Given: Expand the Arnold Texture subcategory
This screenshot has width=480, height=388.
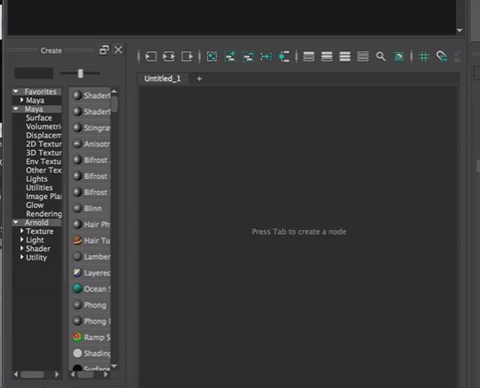Looking at the screenshot, I should 22,231.
